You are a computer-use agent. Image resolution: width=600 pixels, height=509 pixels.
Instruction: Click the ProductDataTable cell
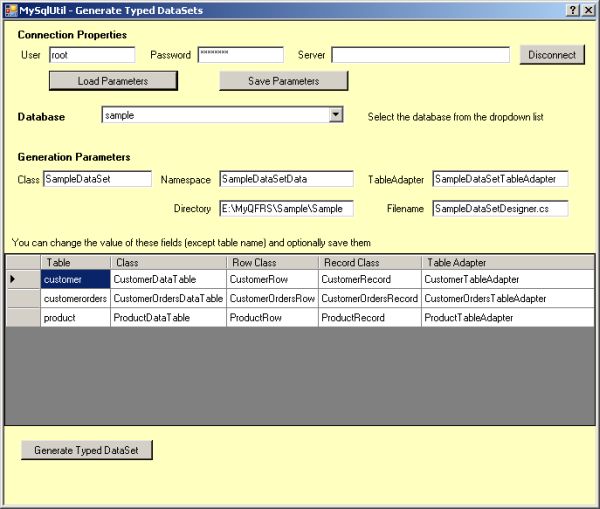[168, 318]
